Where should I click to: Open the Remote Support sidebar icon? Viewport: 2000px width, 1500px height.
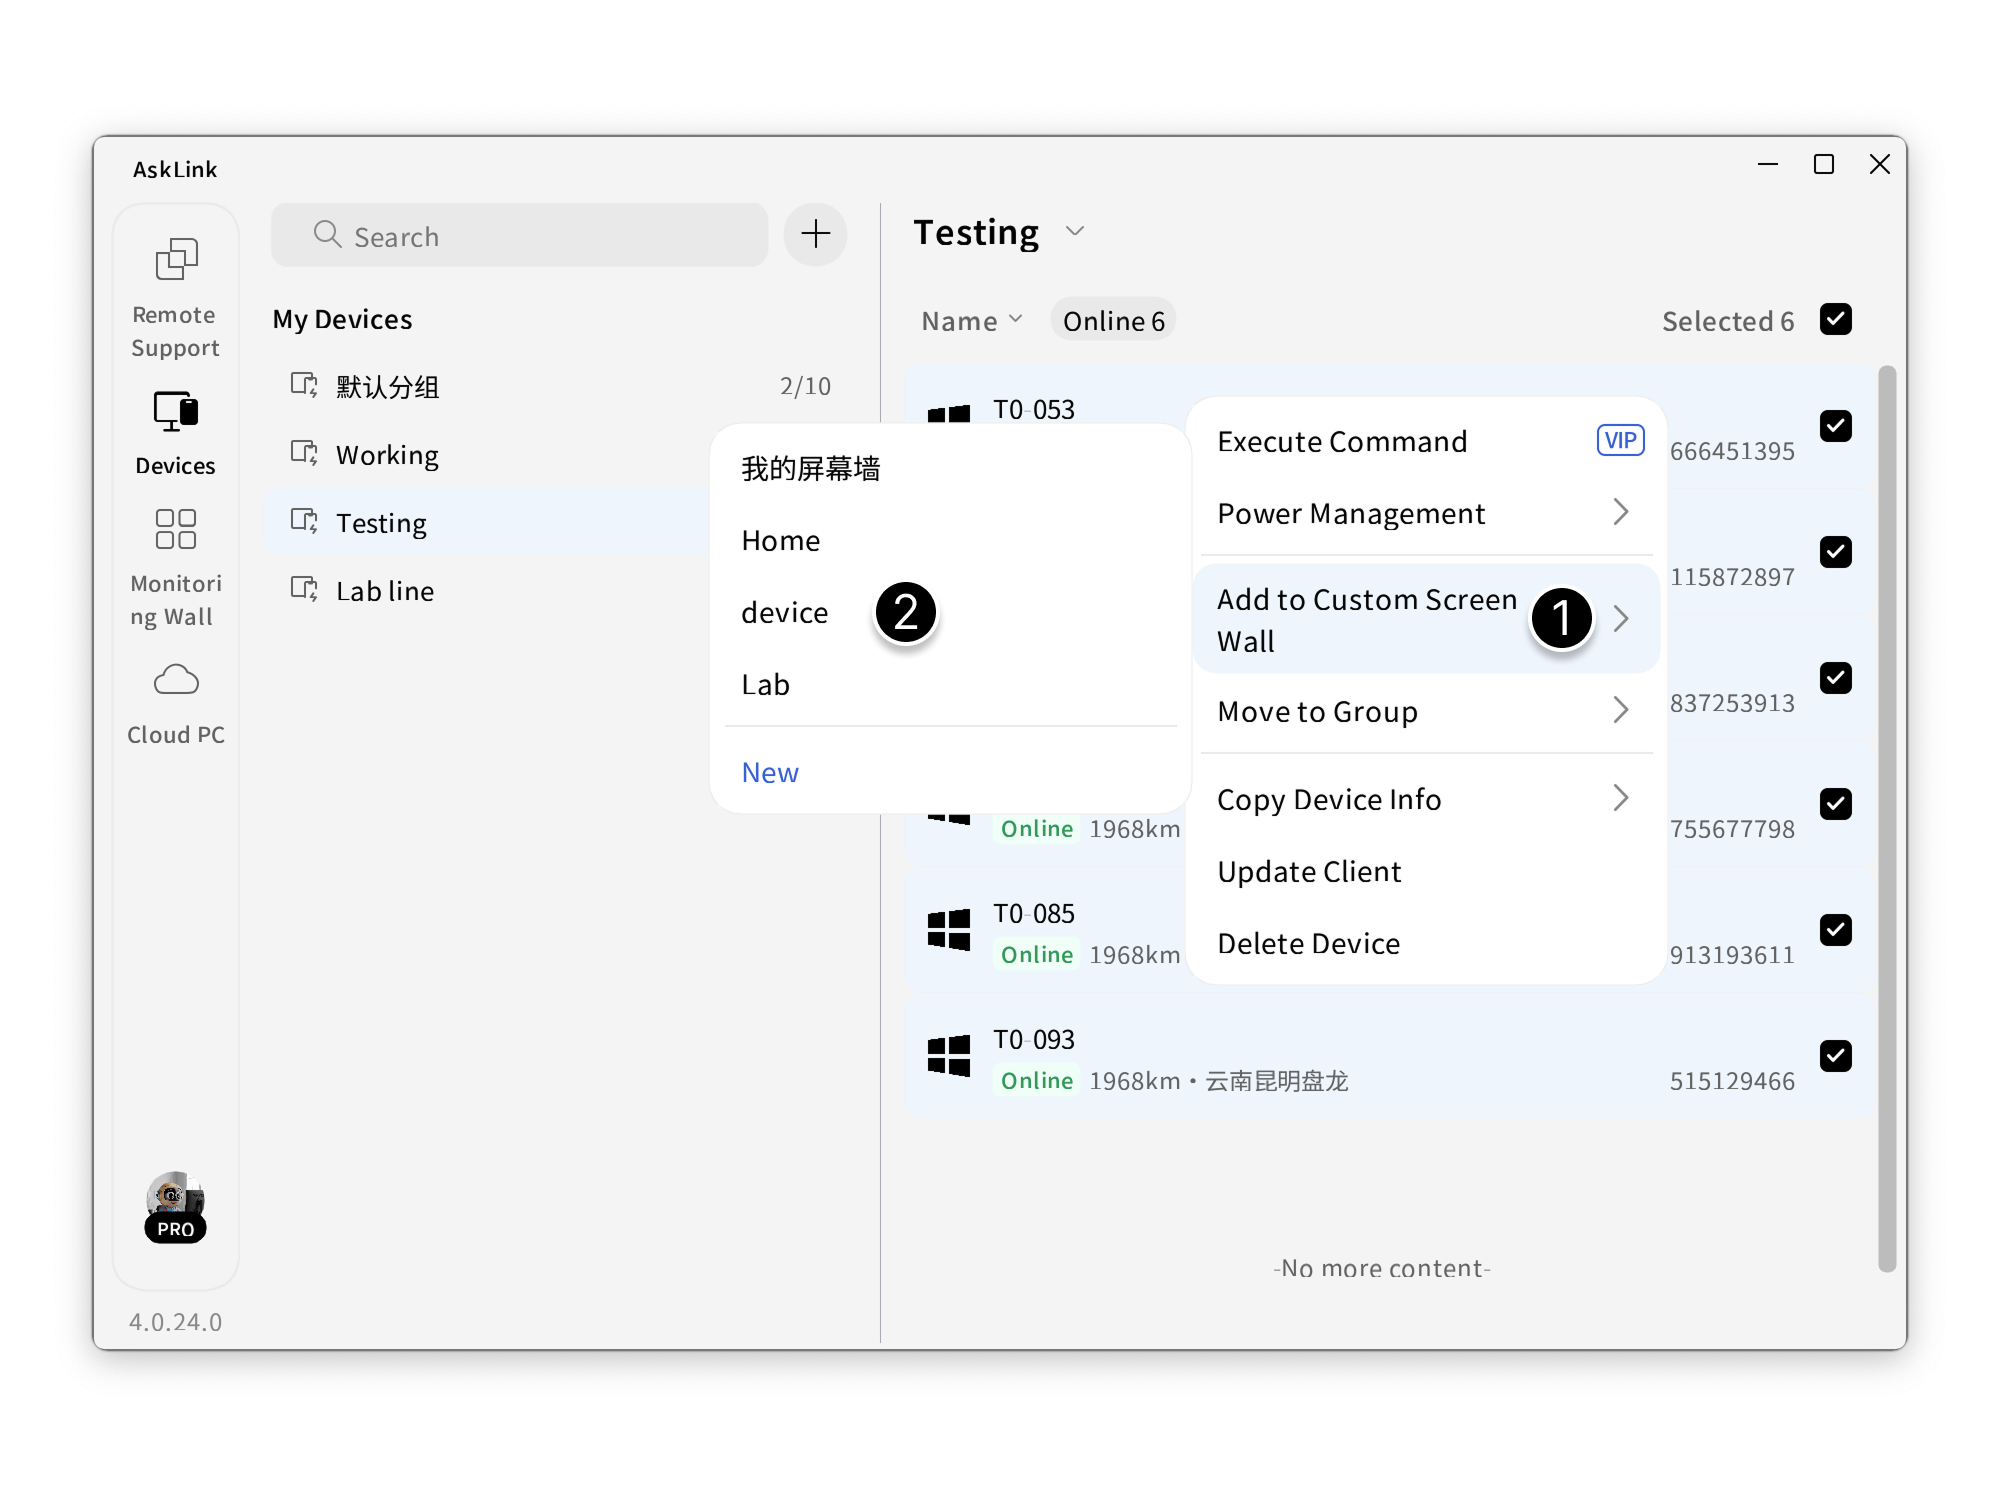click(x=176, y=261)
